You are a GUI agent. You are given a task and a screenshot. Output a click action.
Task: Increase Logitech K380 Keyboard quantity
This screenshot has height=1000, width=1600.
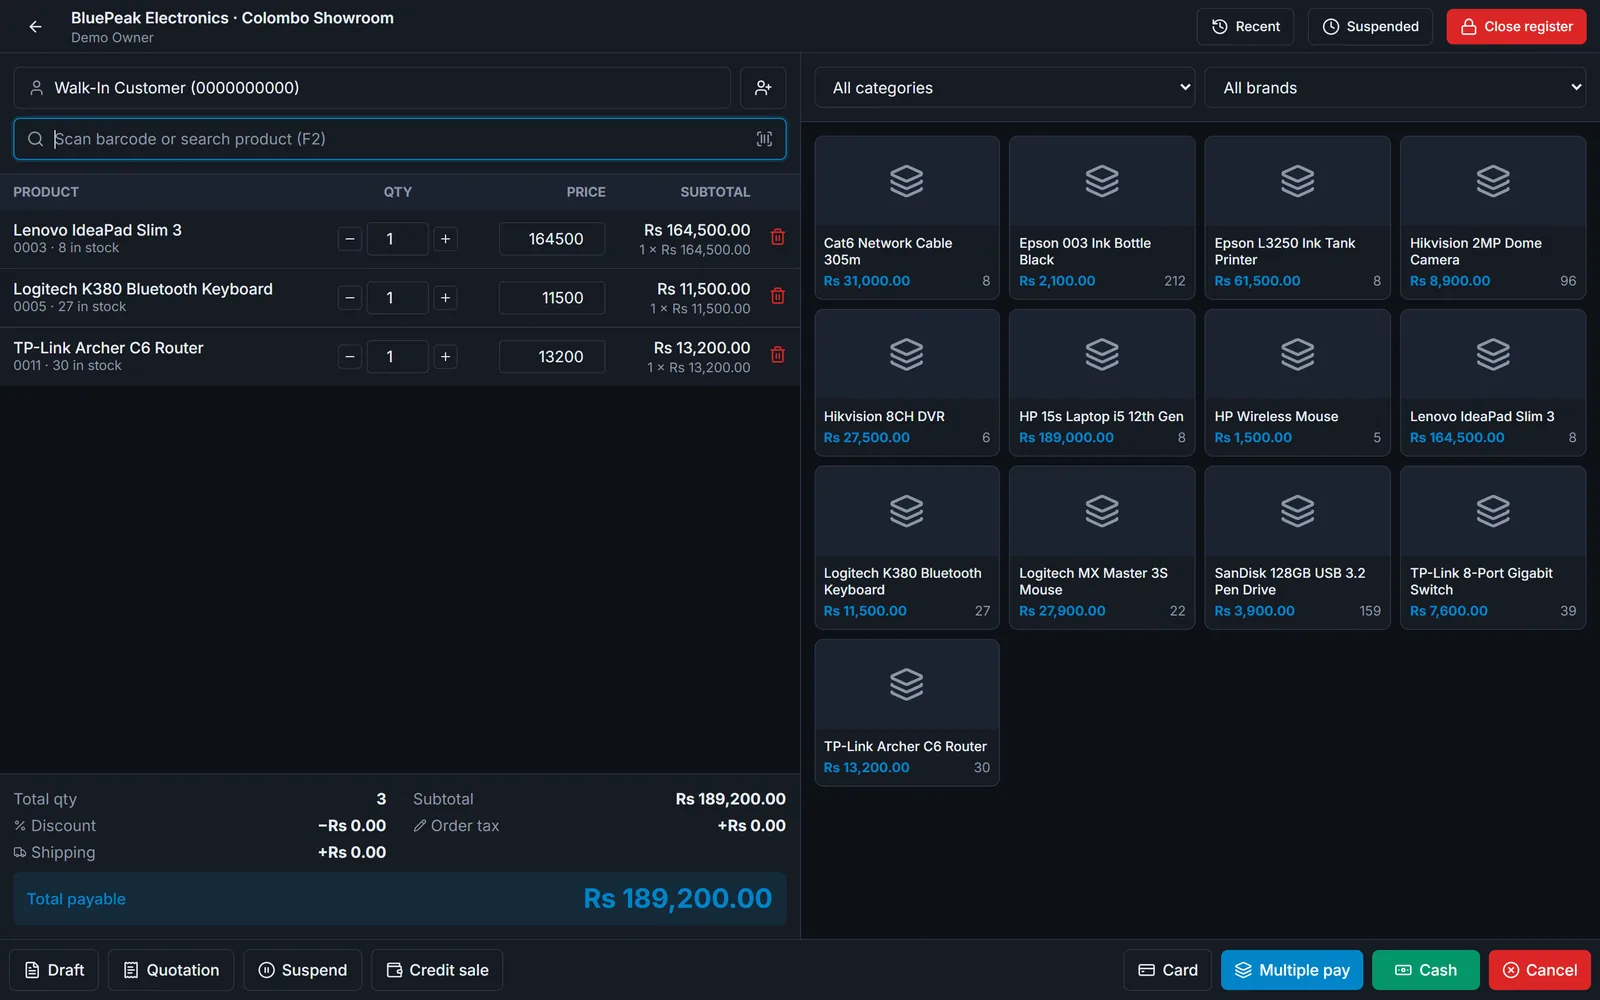[445, 298]
